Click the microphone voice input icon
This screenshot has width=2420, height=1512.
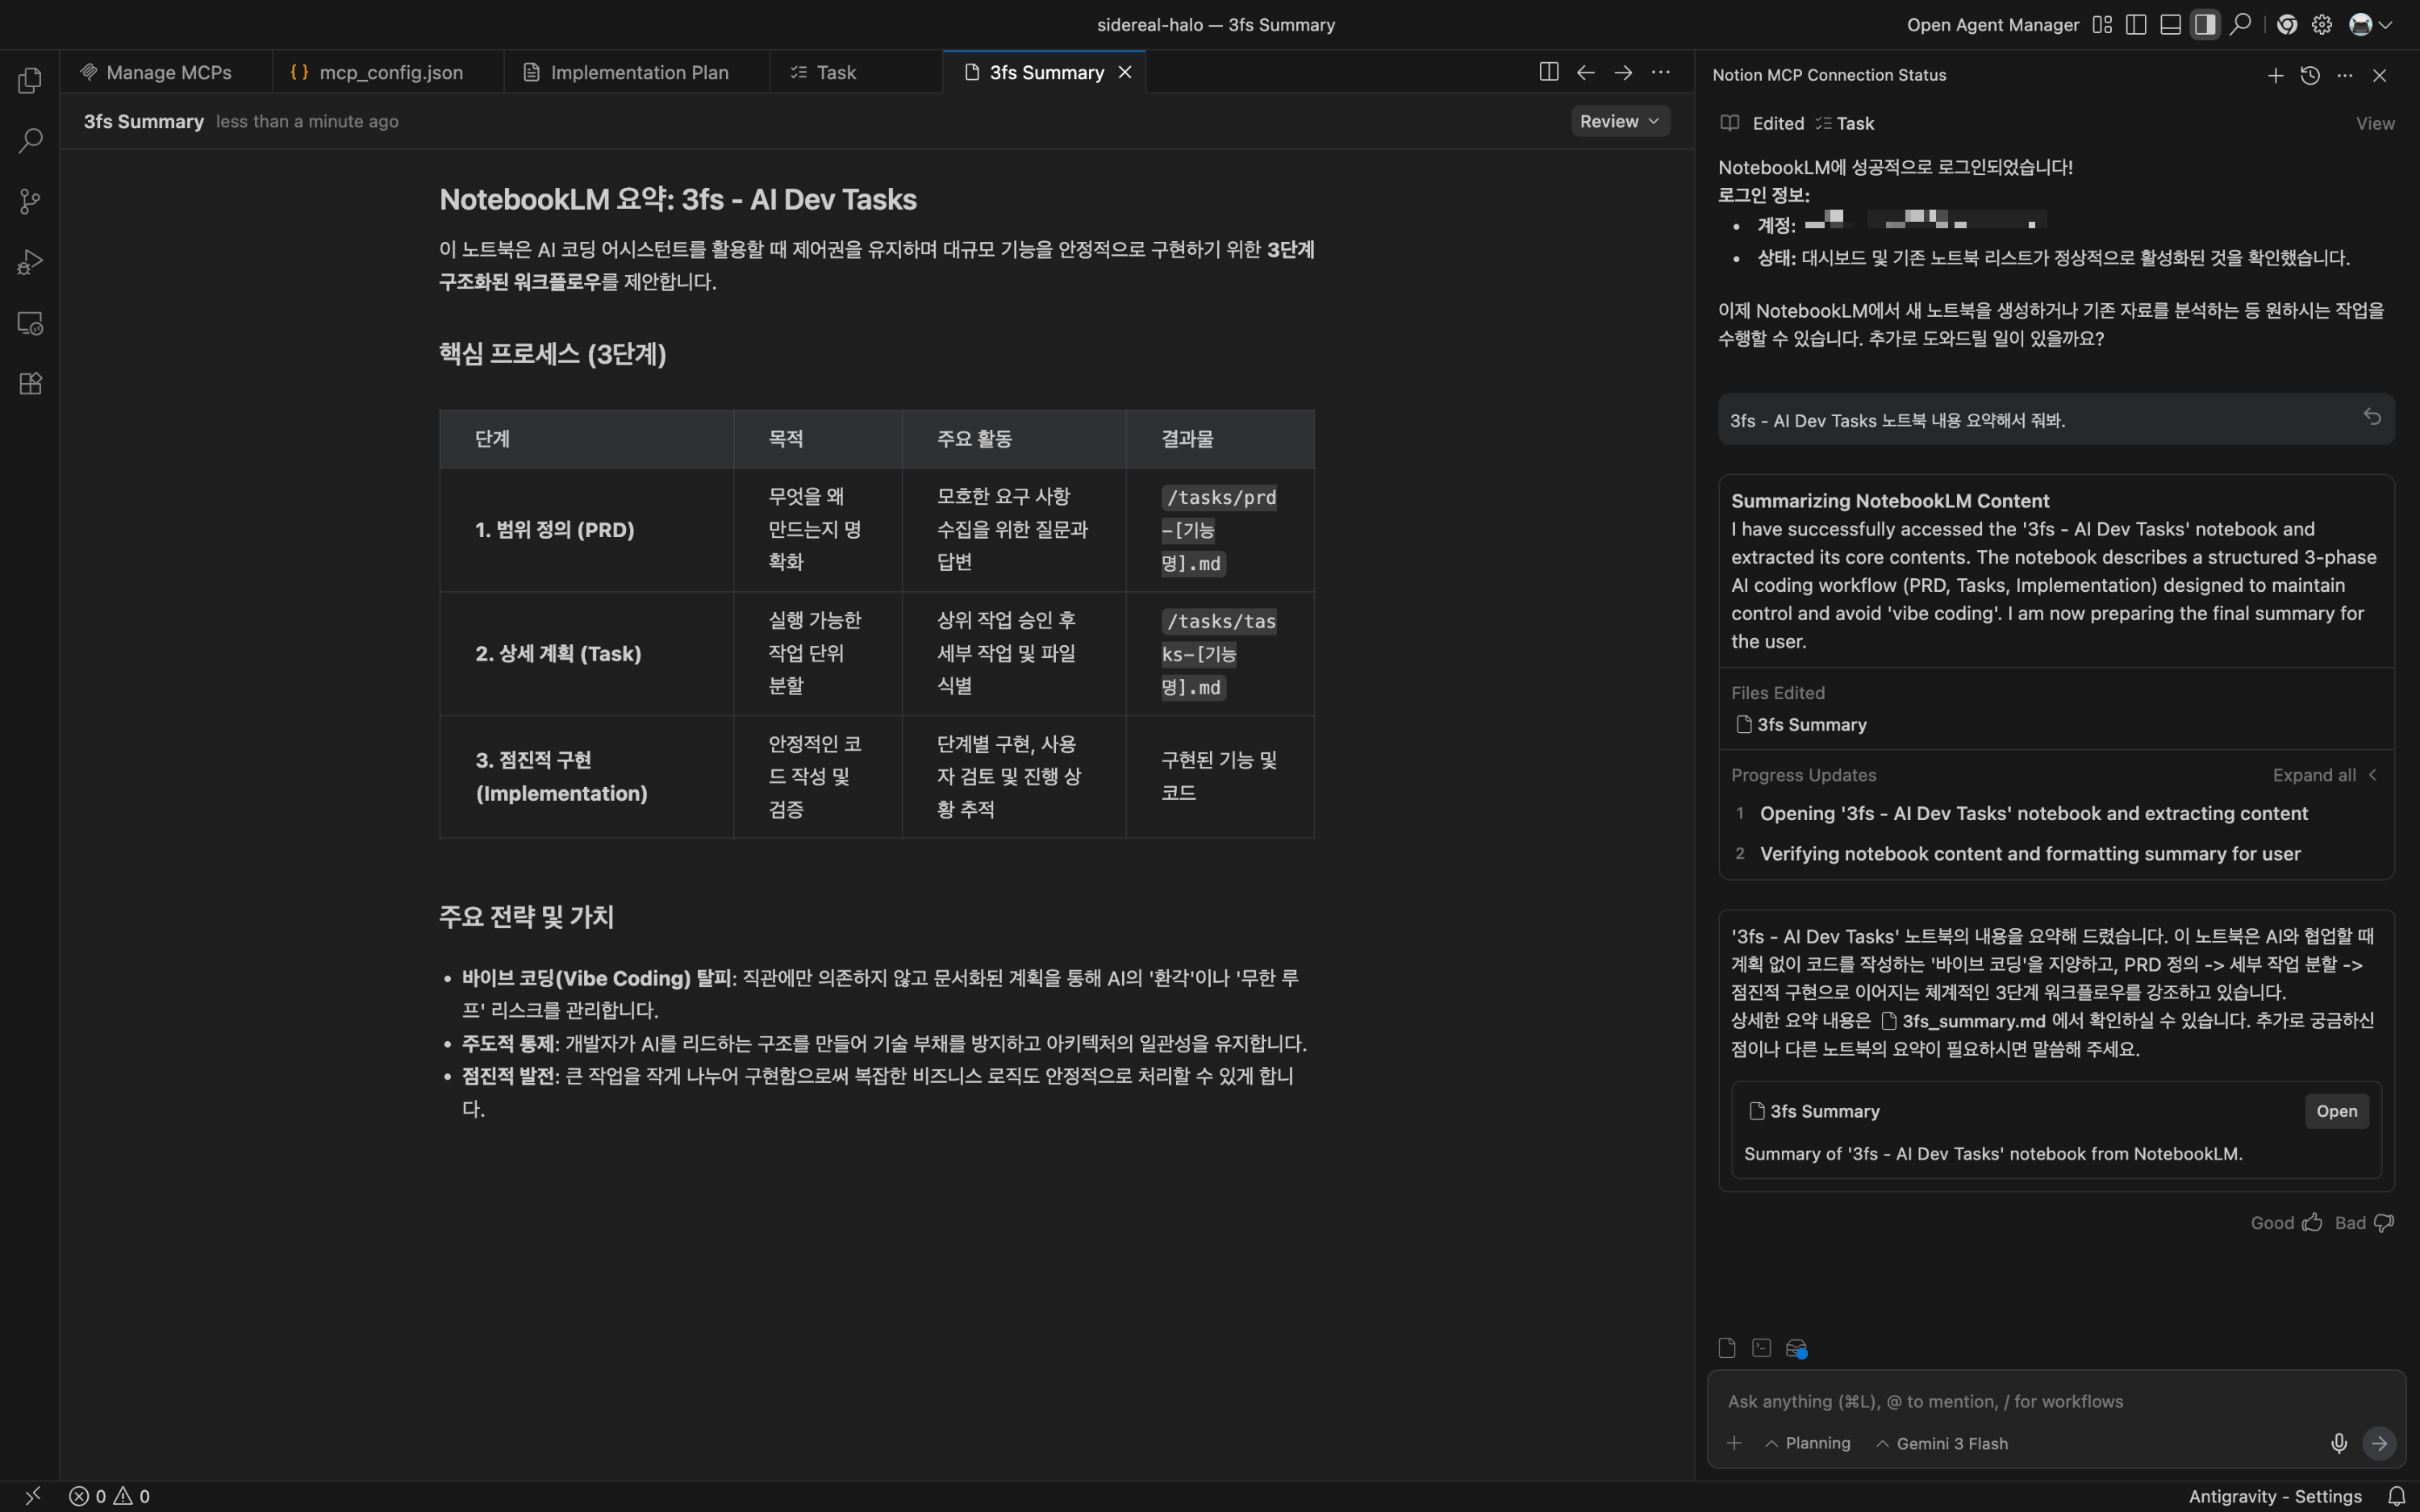(x=2338, y=1443)
